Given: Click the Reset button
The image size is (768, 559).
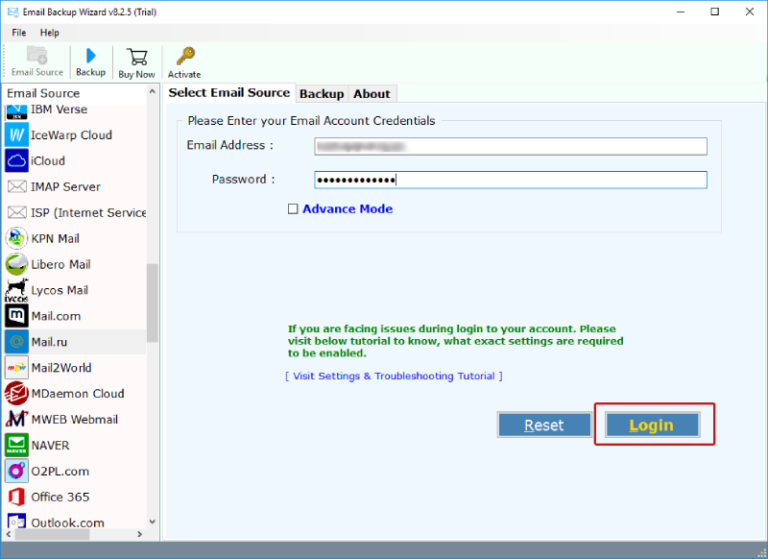Looking at the screenshot, I should pyautogui.click(x=544, y=425).
